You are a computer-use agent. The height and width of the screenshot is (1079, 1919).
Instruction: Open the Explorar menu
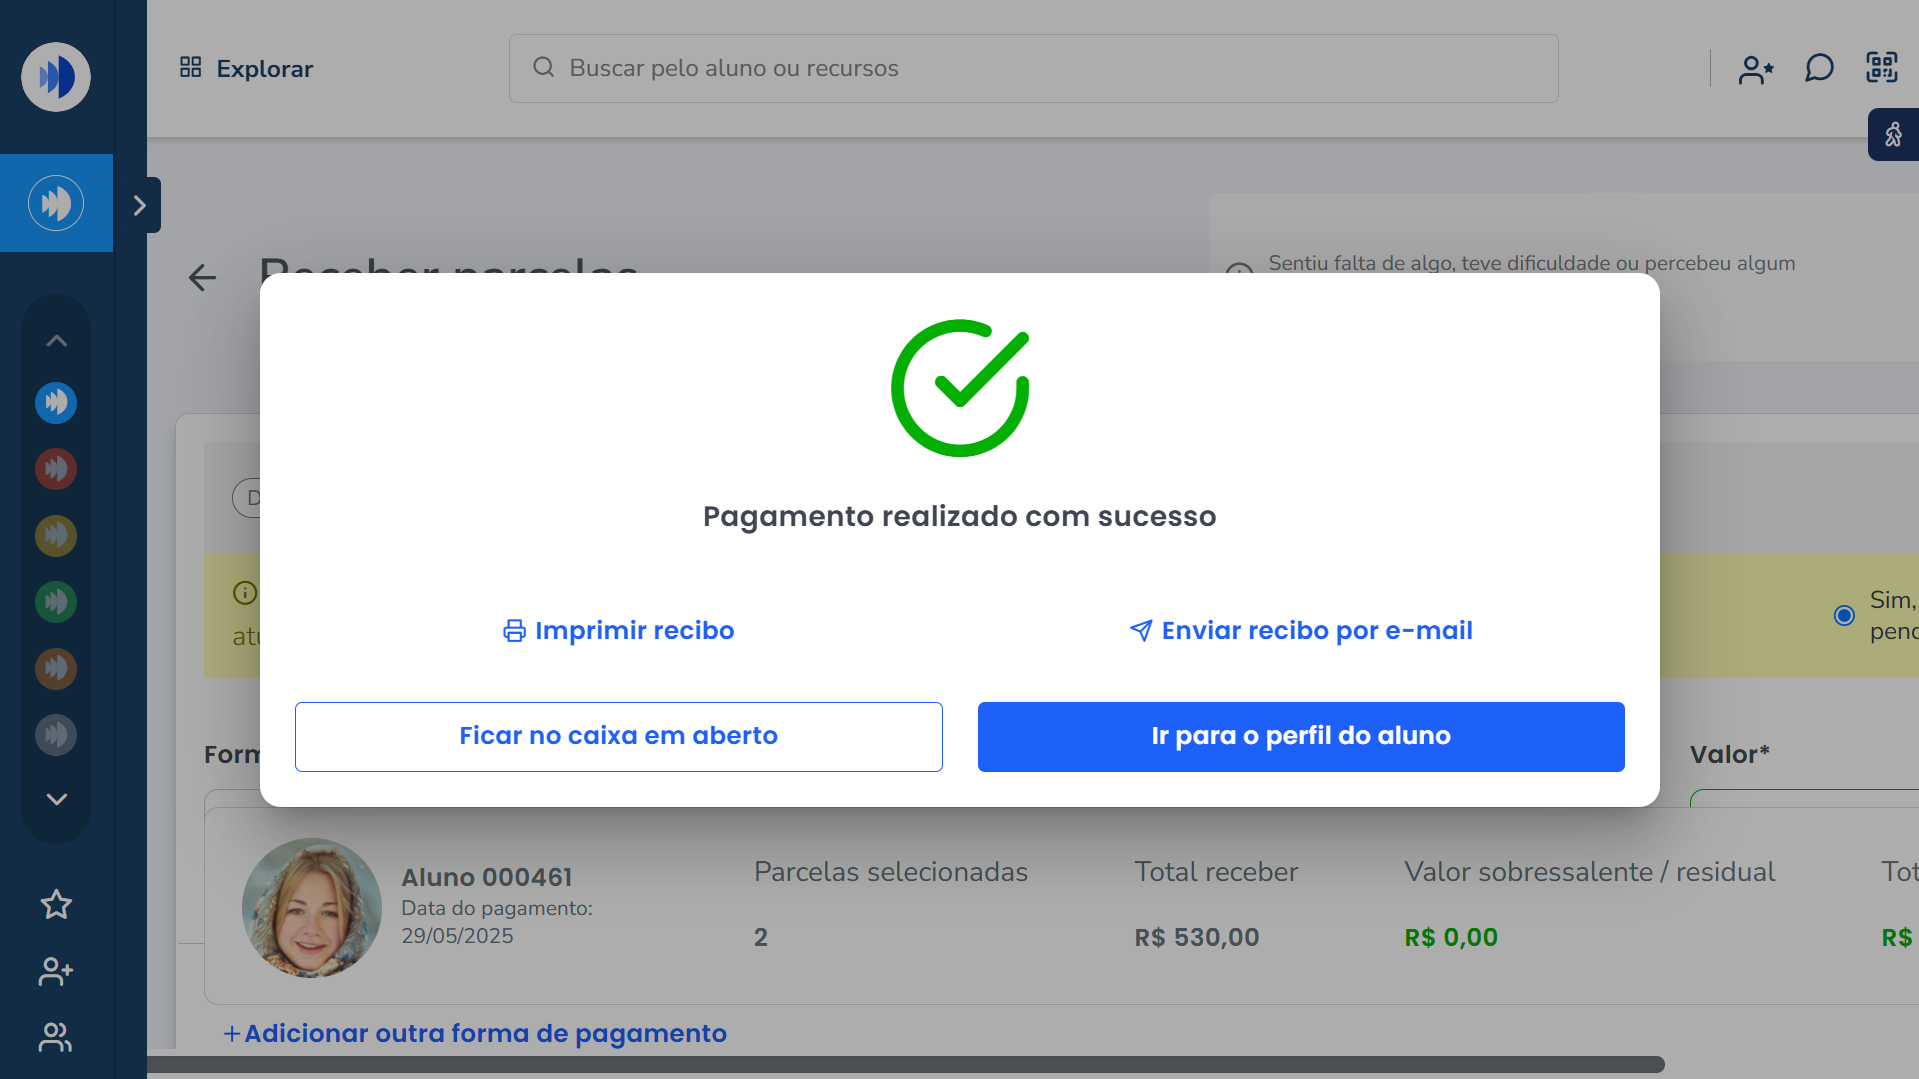tap(246, 68)
